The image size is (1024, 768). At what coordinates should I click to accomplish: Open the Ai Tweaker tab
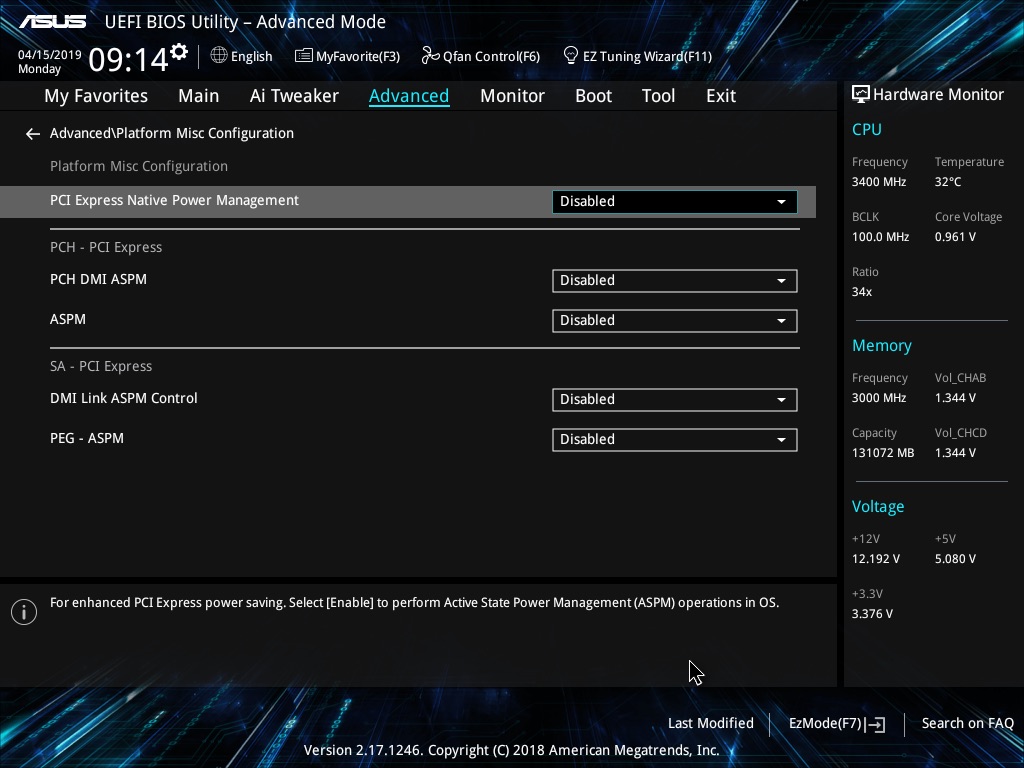click(x=294, y=96)
